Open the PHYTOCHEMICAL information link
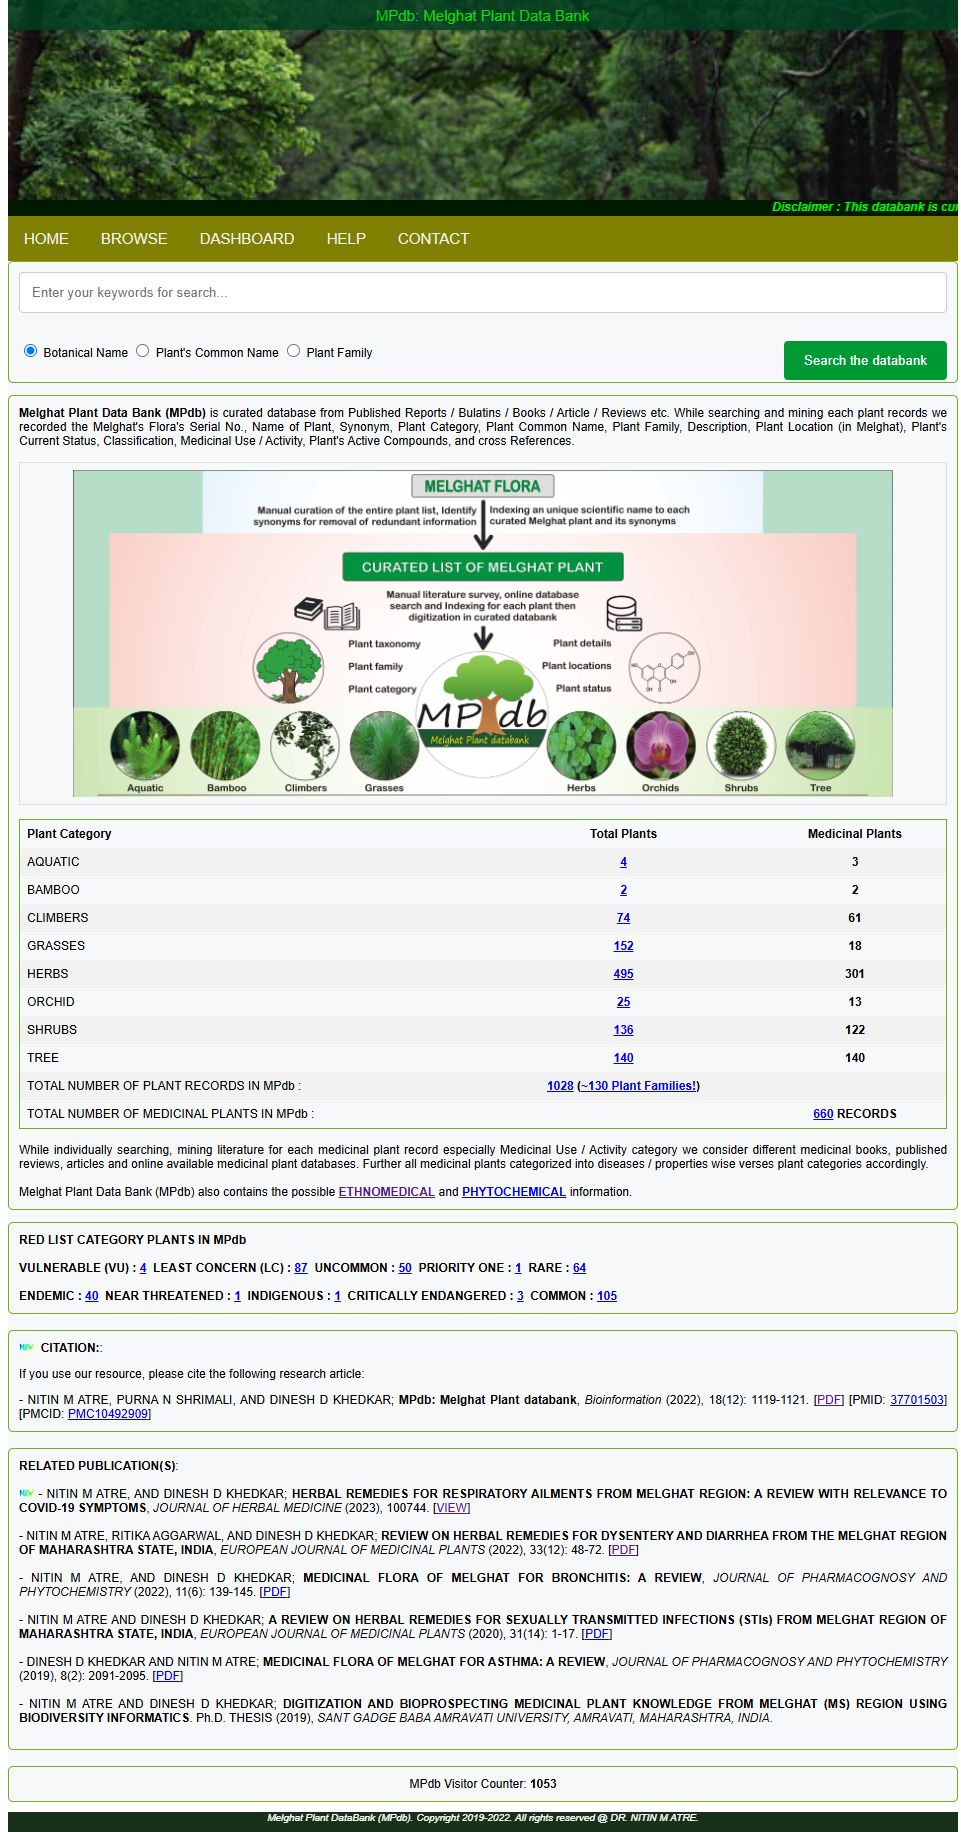Image resolution: width=961 pixels, height=1832 pixels. click(513, 1192)
